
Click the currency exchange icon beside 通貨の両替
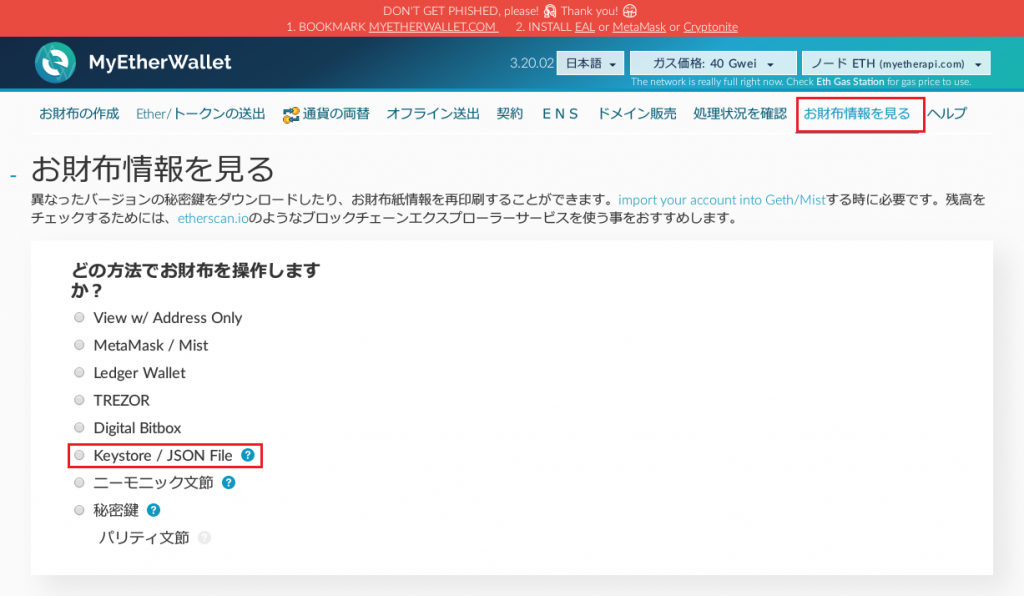tap(291, 115)
